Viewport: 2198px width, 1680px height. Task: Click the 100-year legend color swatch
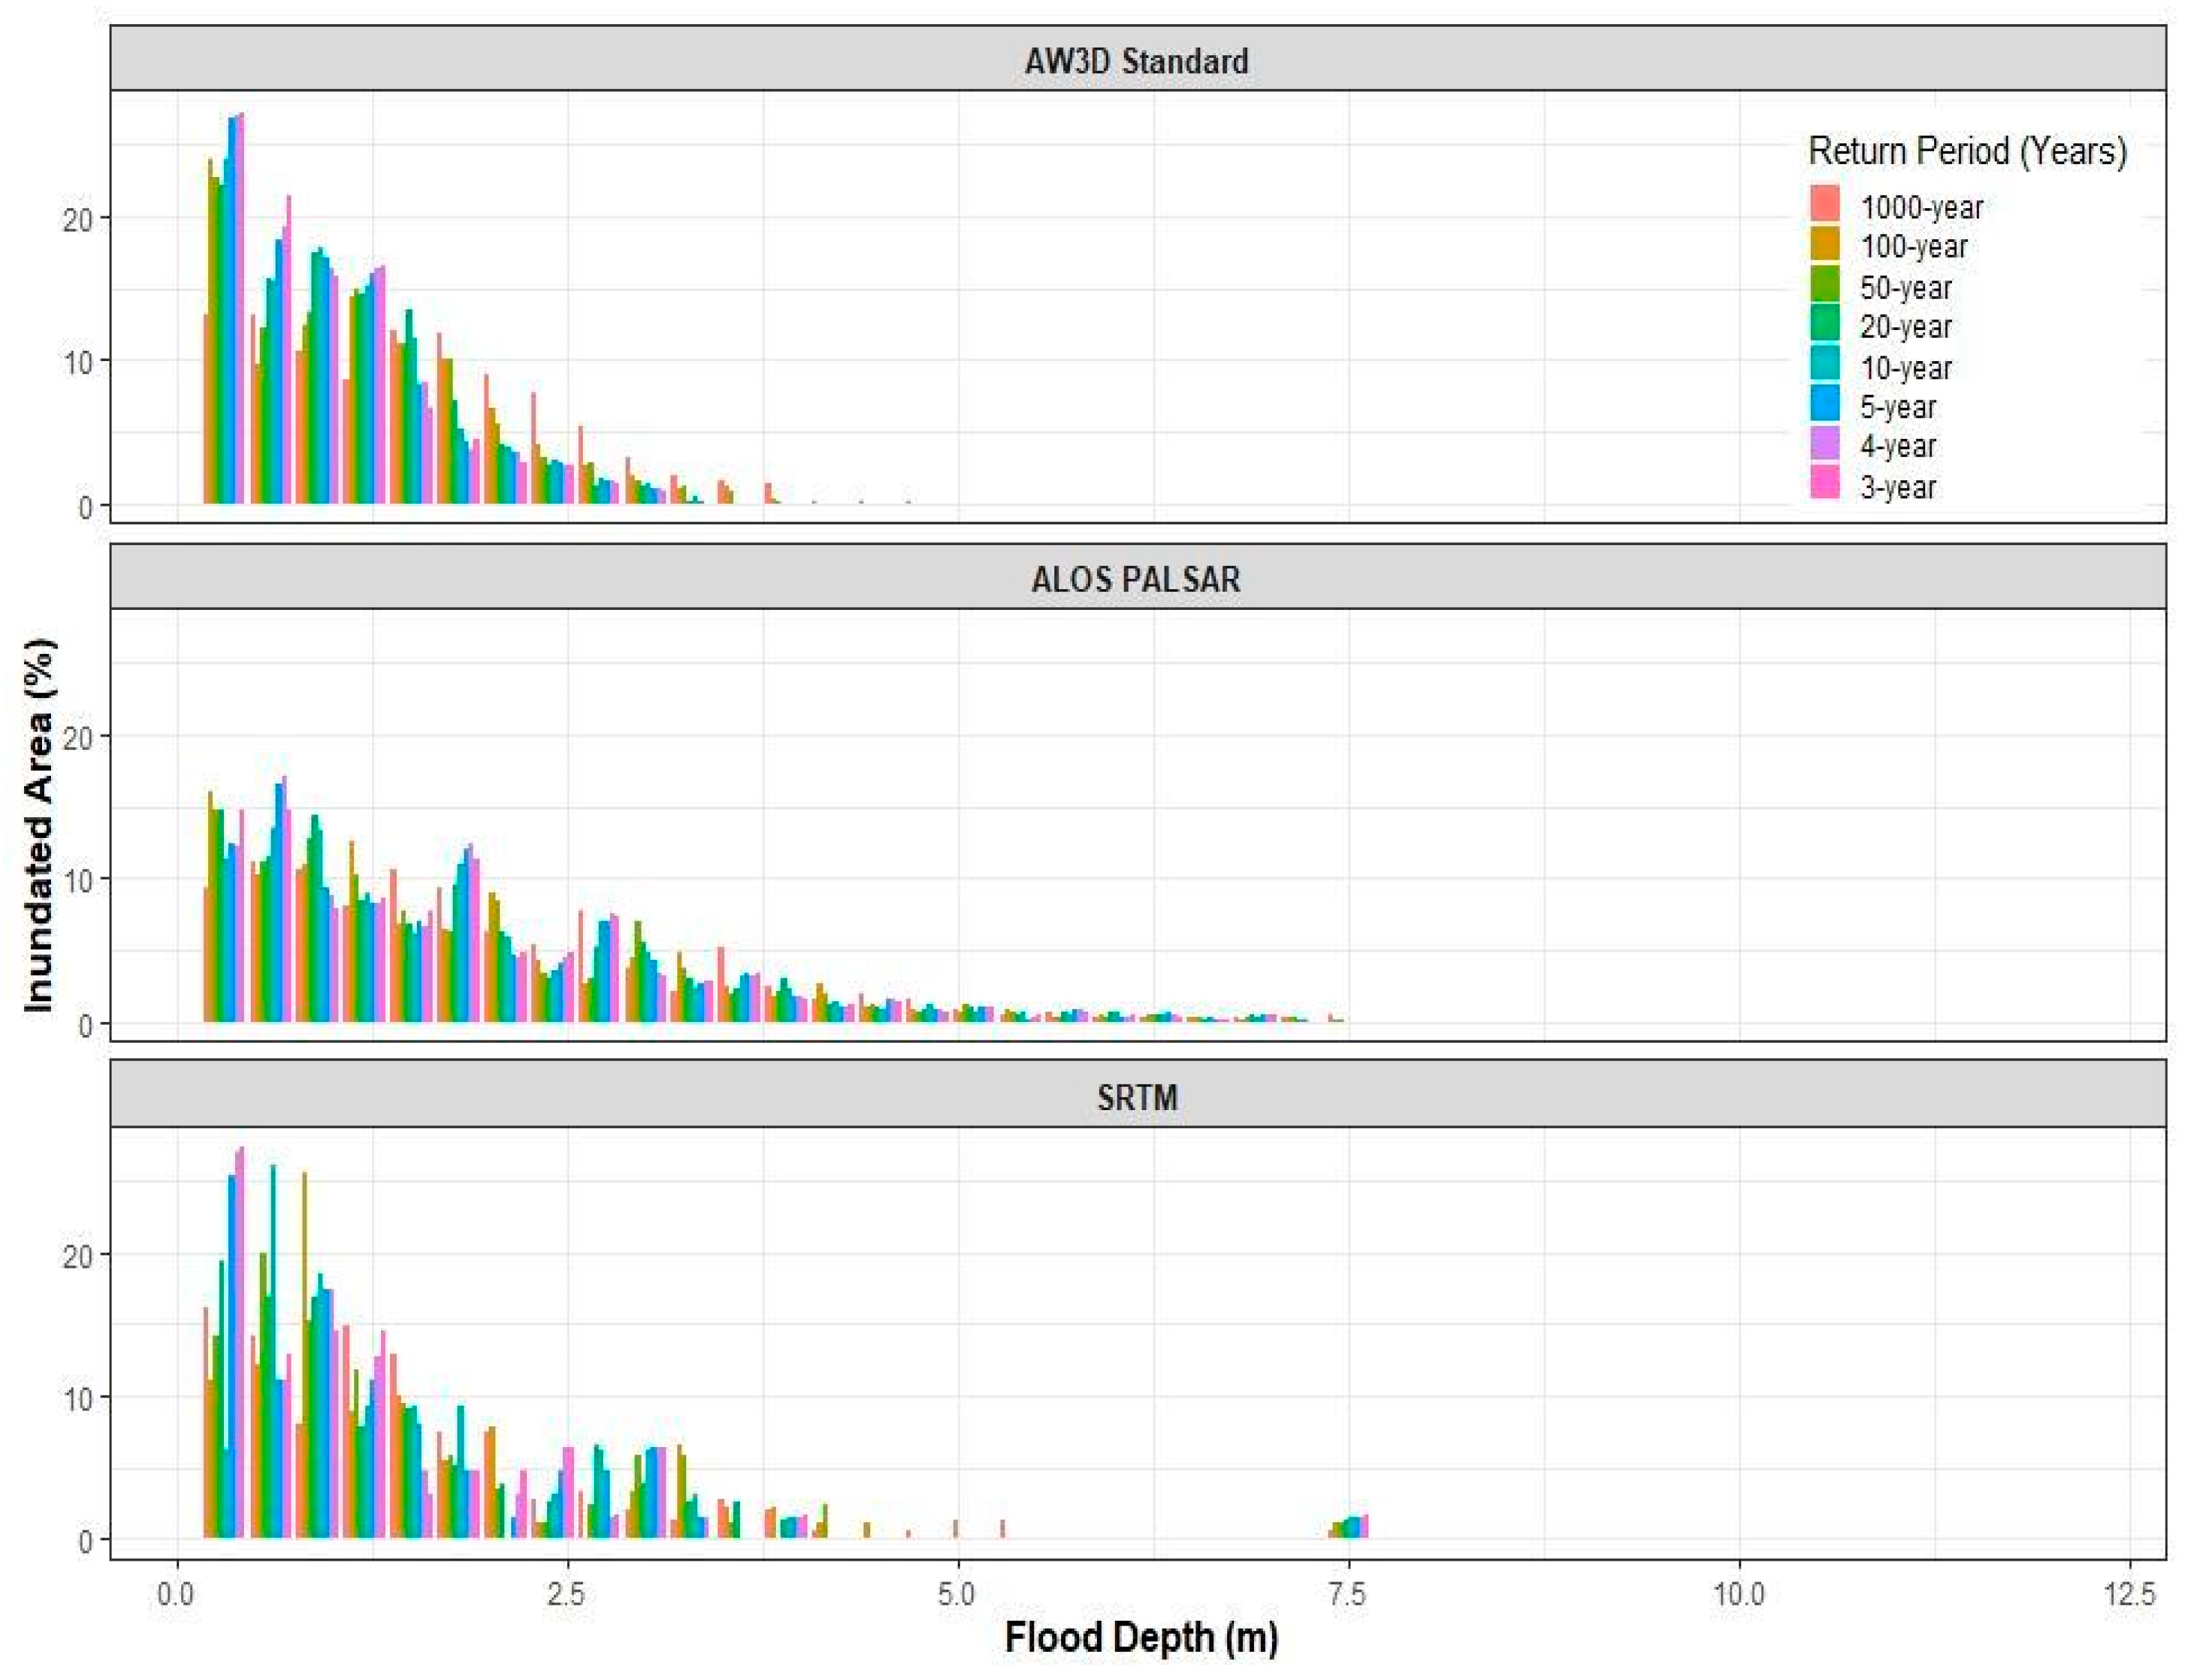point(1824,244)
